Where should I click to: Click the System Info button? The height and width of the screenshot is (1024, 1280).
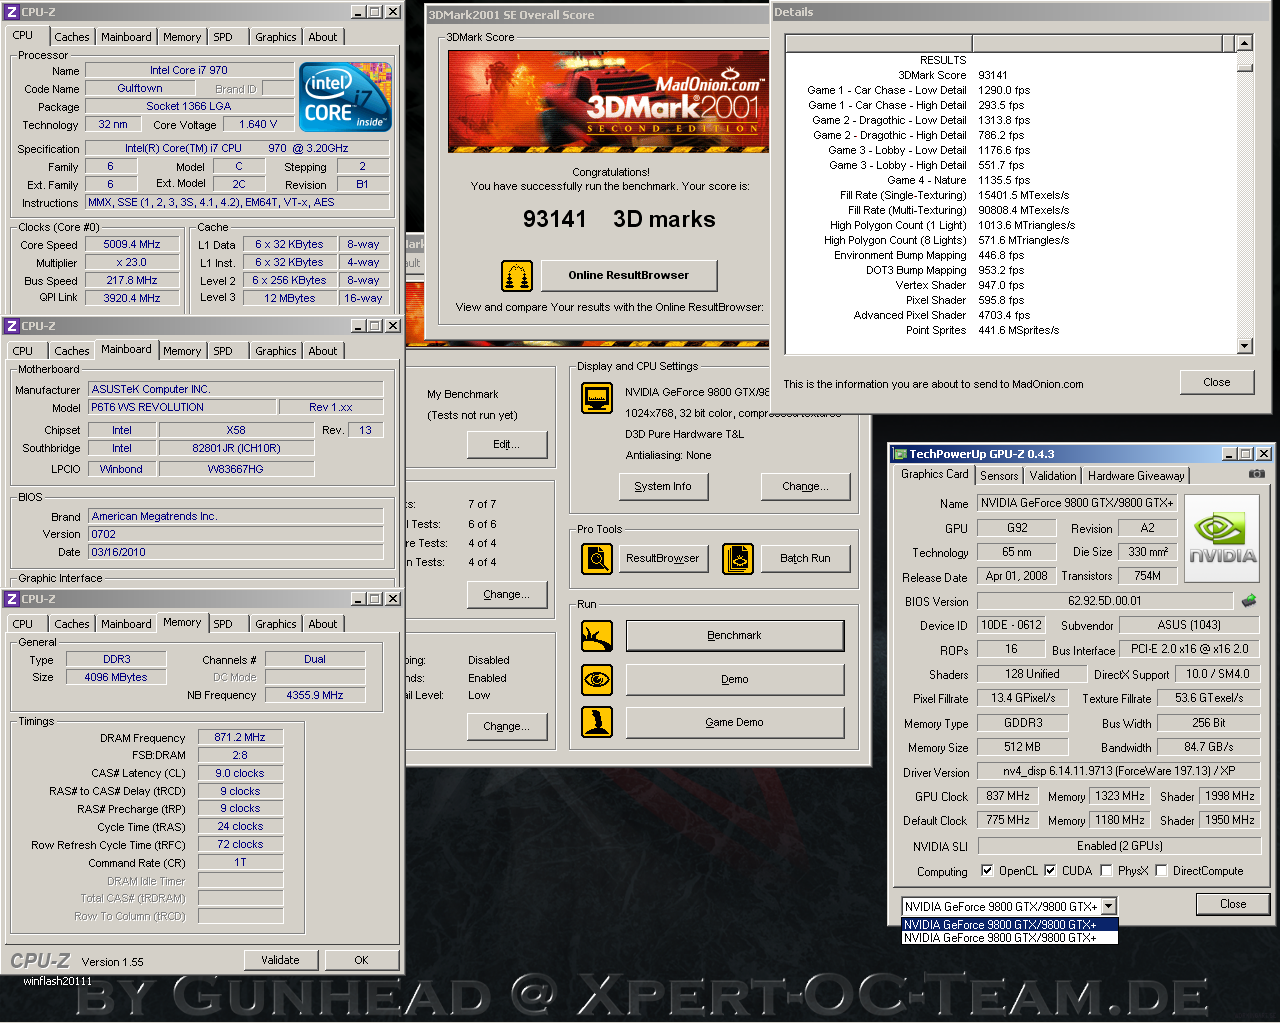point(663,486)
